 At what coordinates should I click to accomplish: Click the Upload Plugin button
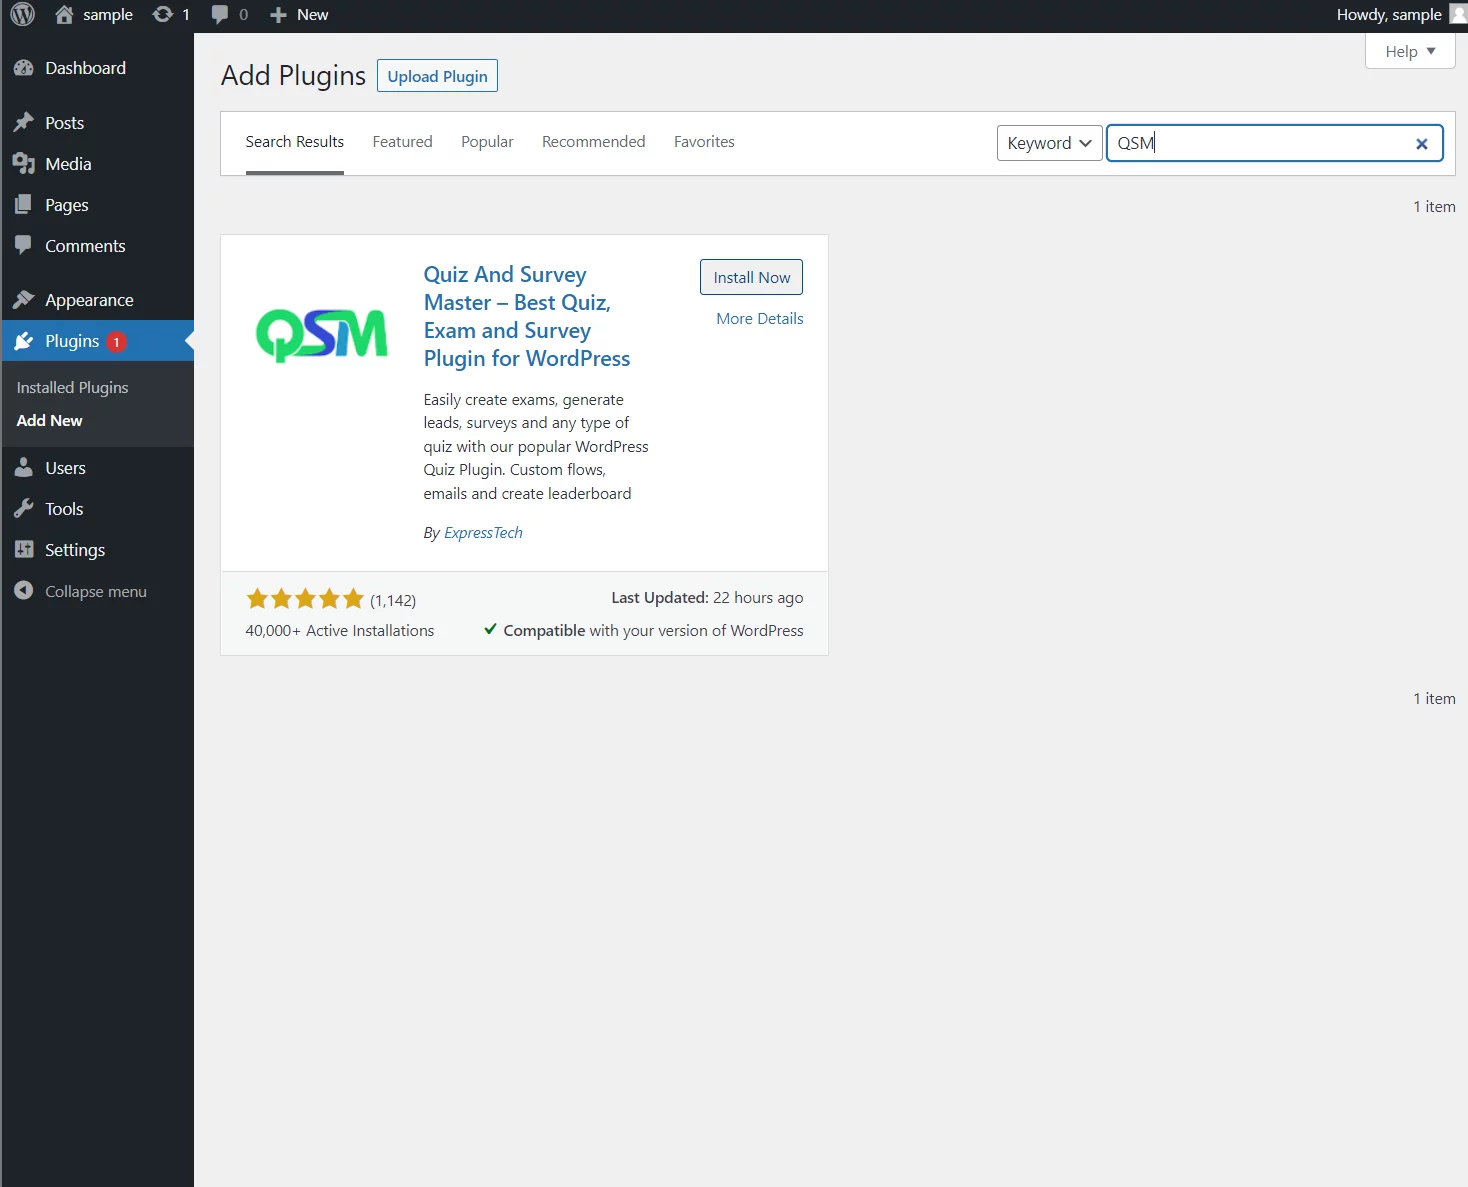pyautogui.click(x=437, y=76)
